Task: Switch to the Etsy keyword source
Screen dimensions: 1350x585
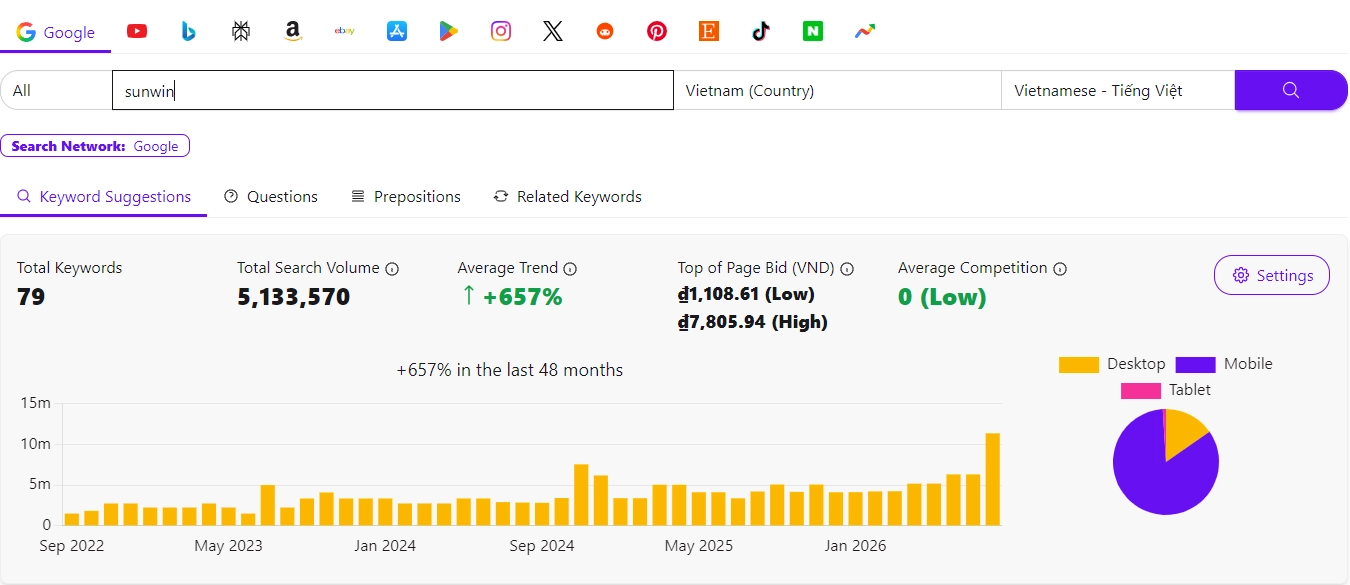Action: click(x=709, y=31)
